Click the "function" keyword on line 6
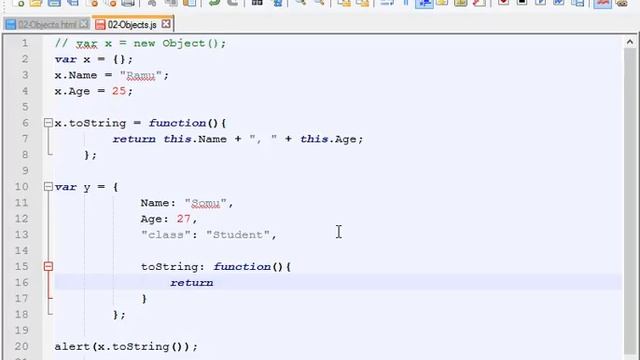Viewport: 640px width, 360px height. [177, 123]
